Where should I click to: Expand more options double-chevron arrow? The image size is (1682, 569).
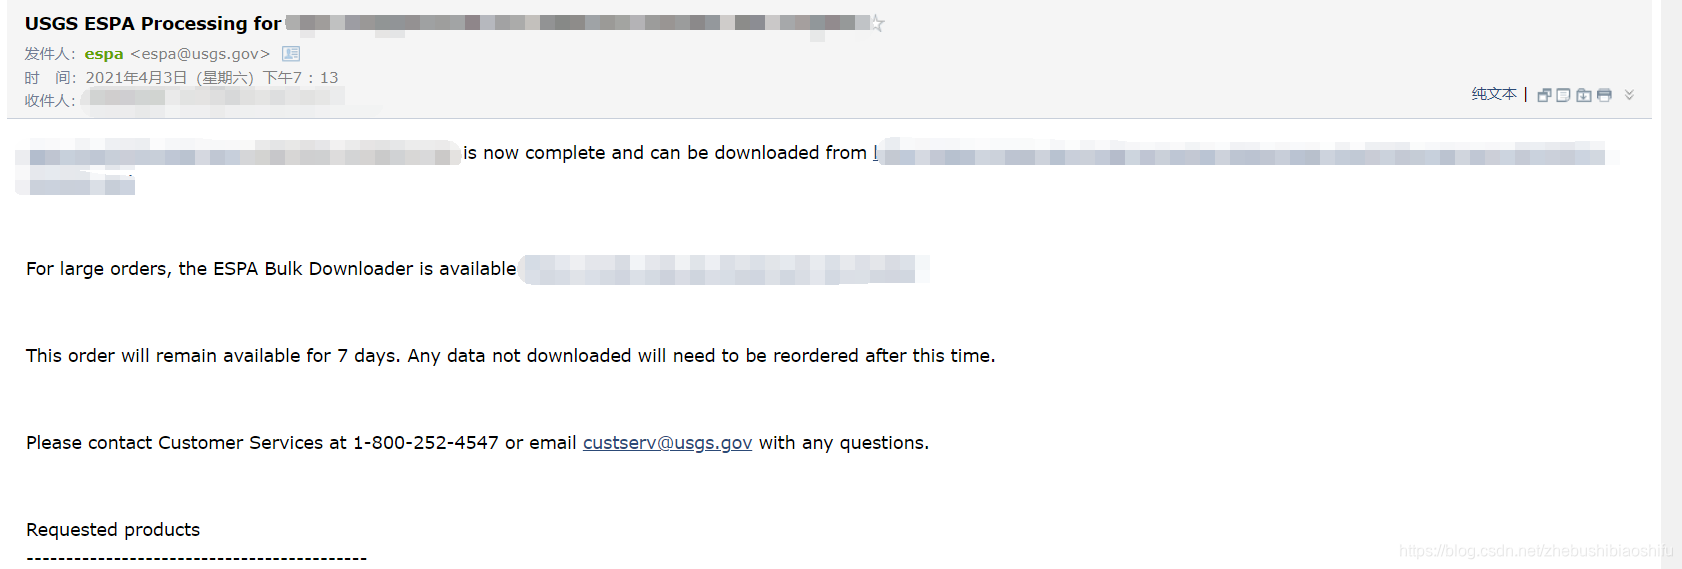[x=1629, y=95]
